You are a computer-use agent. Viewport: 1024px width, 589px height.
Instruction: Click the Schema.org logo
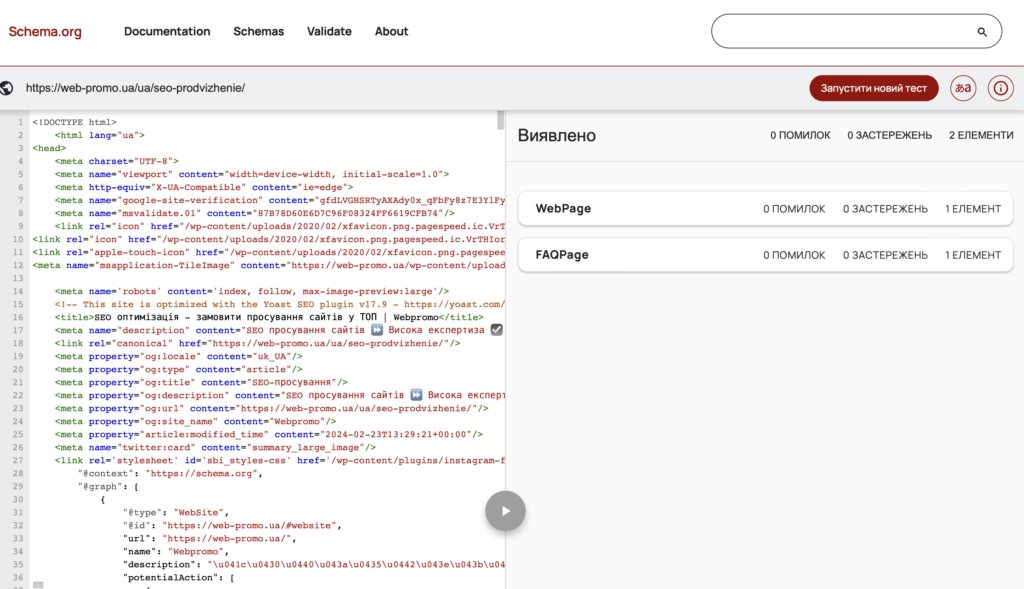pyautogui.click(x=46, y=31)
